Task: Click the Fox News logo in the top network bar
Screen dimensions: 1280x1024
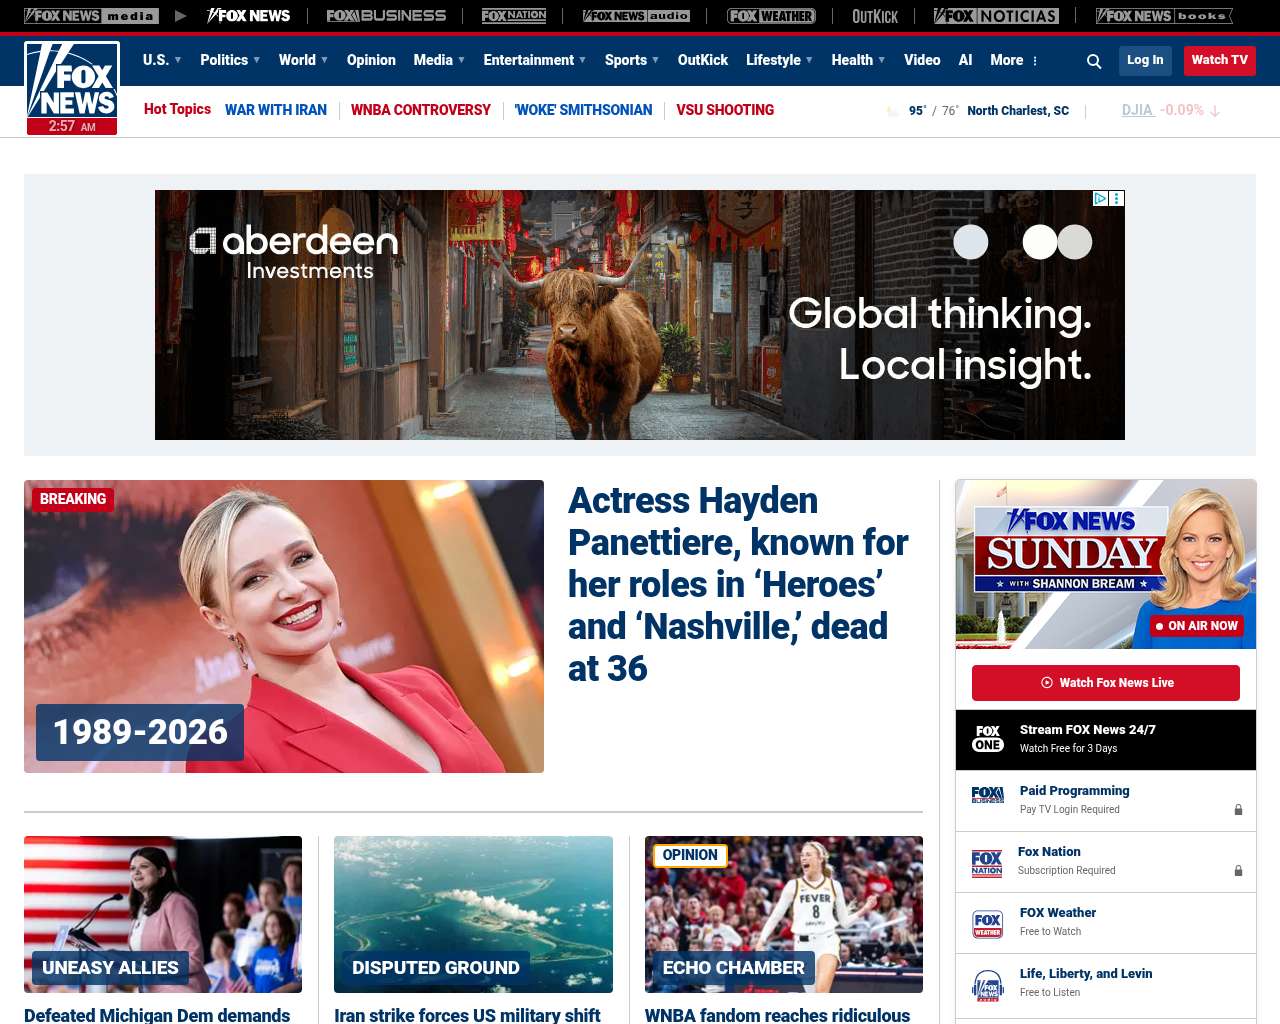Action: click(248, 16)
